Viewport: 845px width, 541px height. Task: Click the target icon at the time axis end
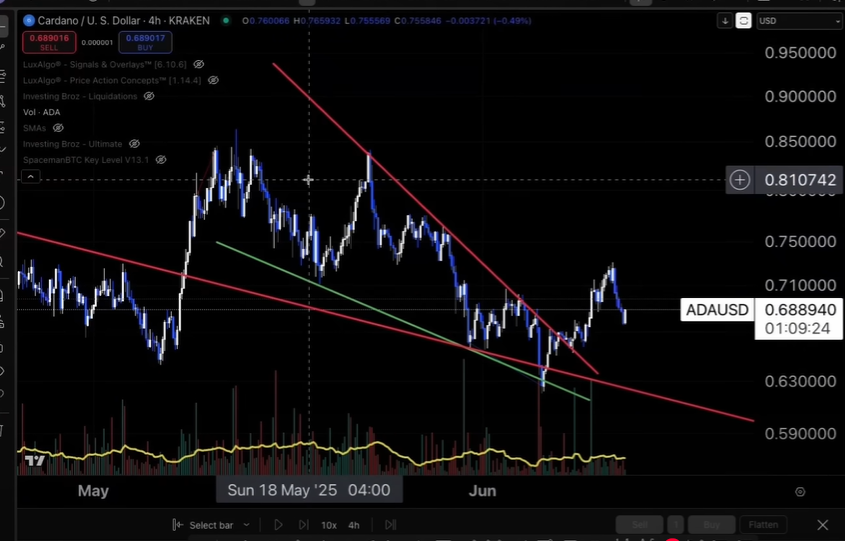pos(800,491)
